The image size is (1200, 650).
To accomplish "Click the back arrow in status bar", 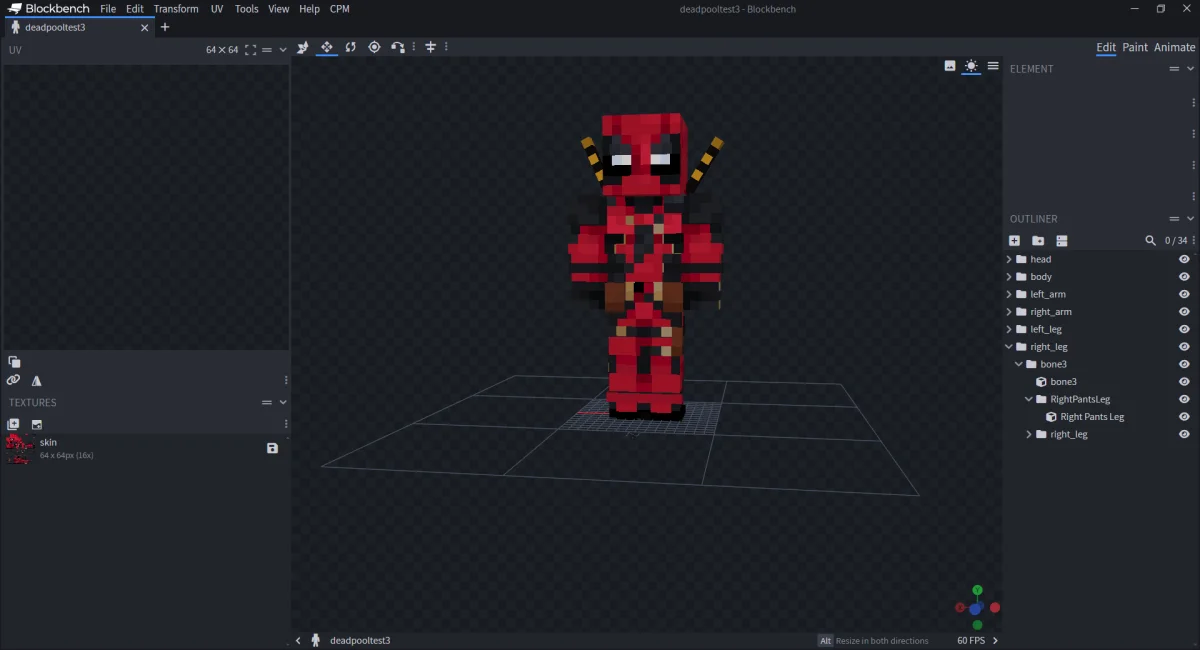I will pos(298,640).
